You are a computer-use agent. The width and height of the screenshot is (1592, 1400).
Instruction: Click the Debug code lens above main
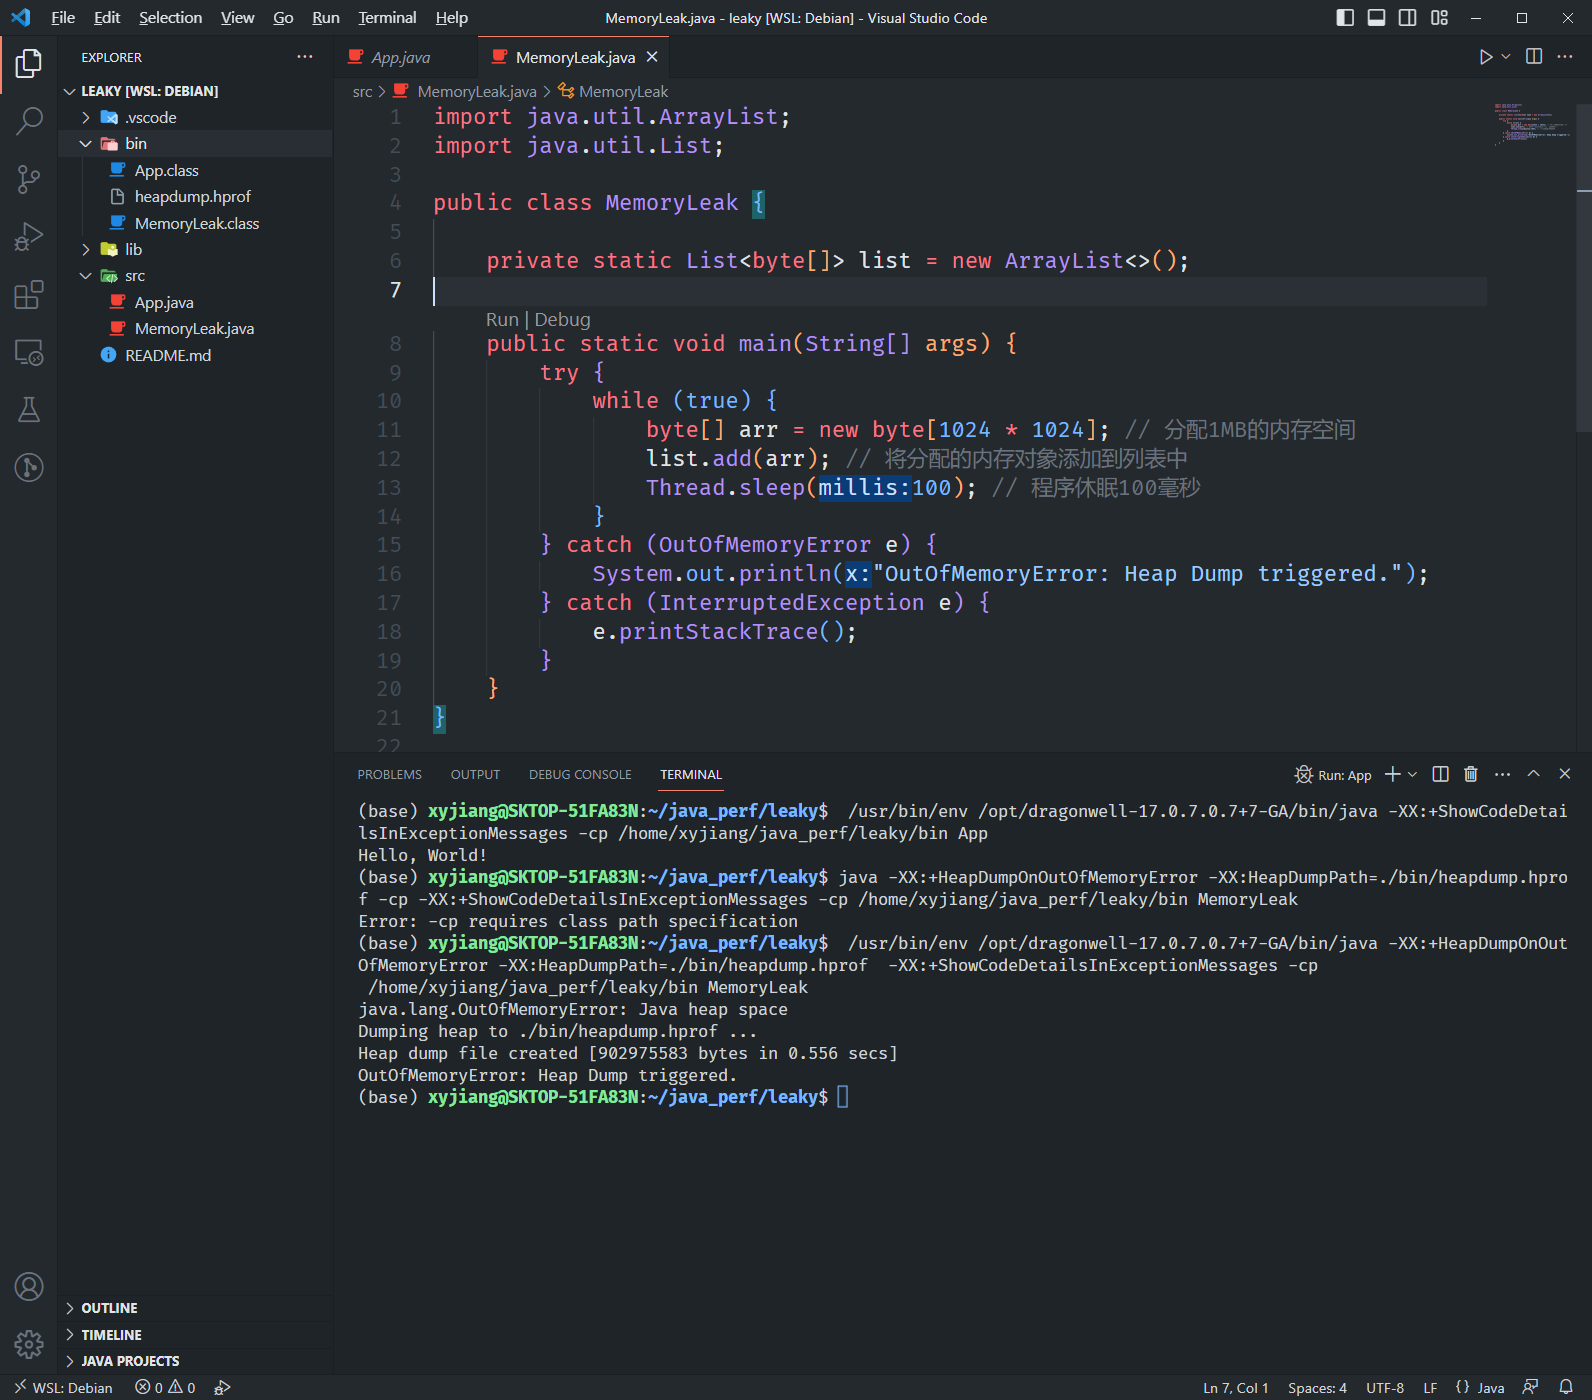point(562,319)
